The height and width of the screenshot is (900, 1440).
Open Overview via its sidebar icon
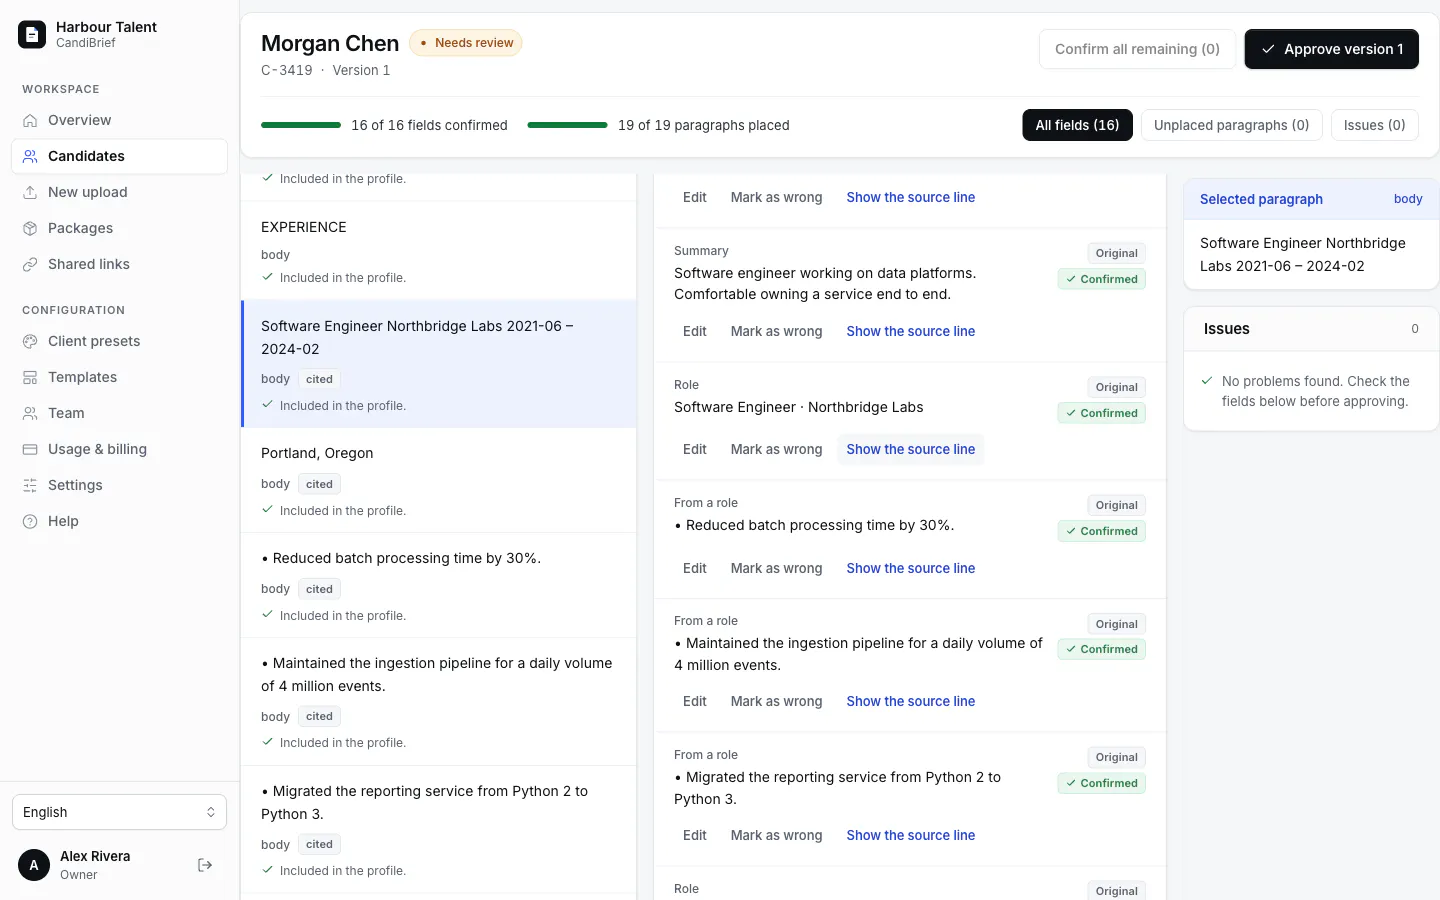[x=30, y=120]
